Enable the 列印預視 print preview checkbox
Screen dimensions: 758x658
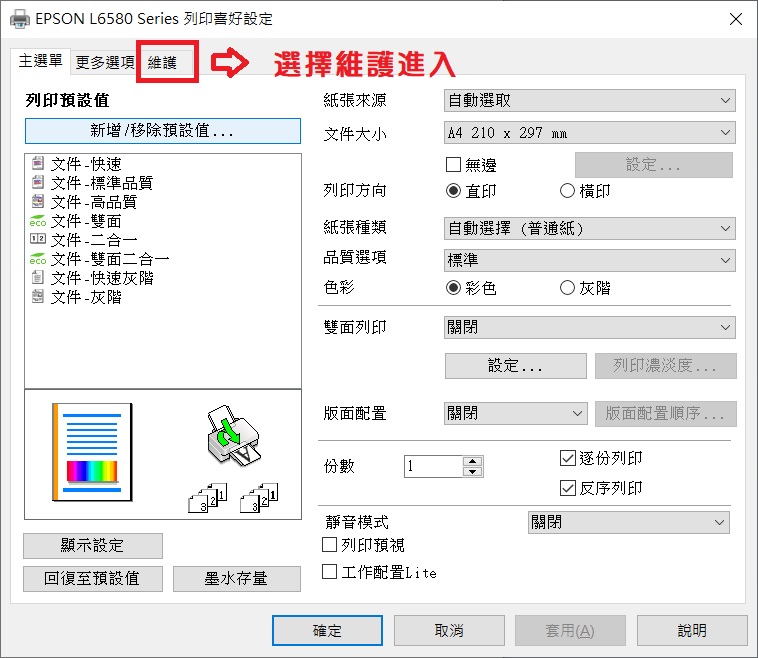tap(330, 544)
